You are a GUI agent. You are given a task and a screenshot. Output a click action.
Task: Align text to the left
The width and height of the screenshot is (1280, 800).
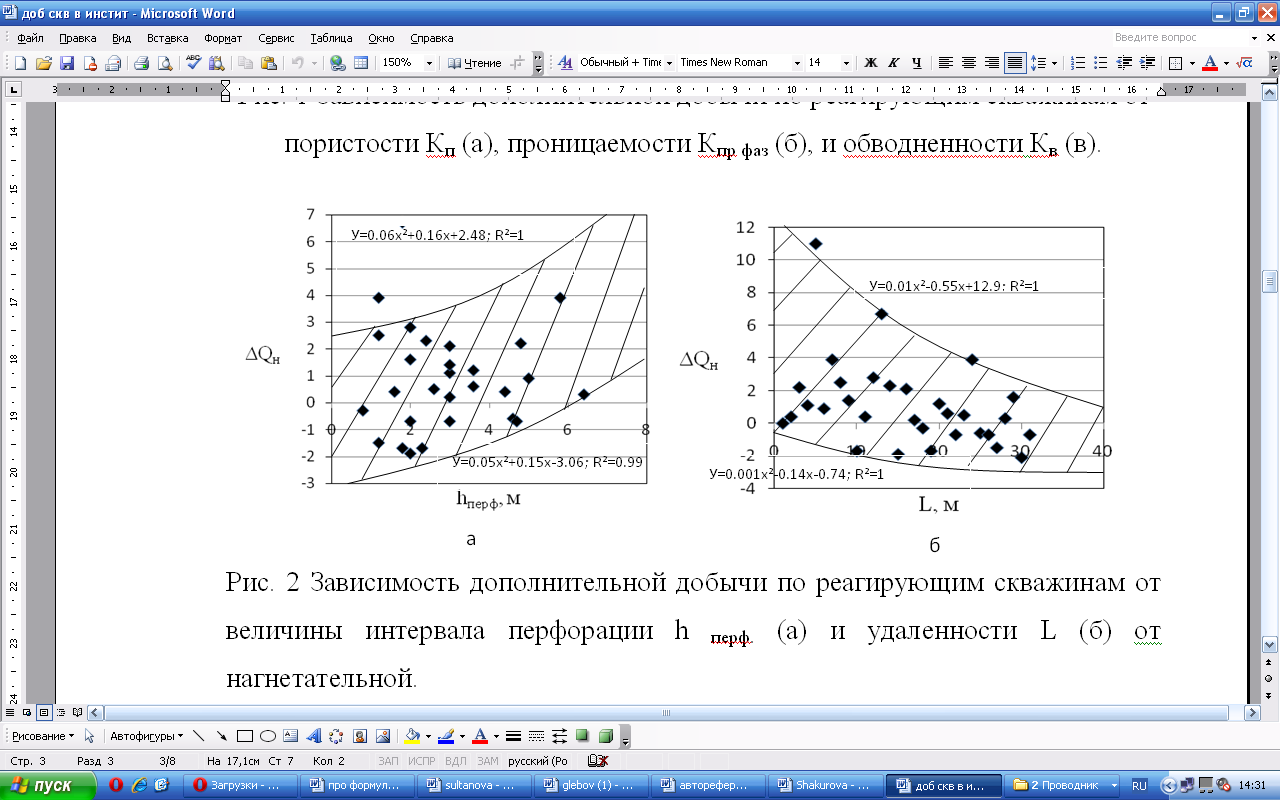(946, 63)
